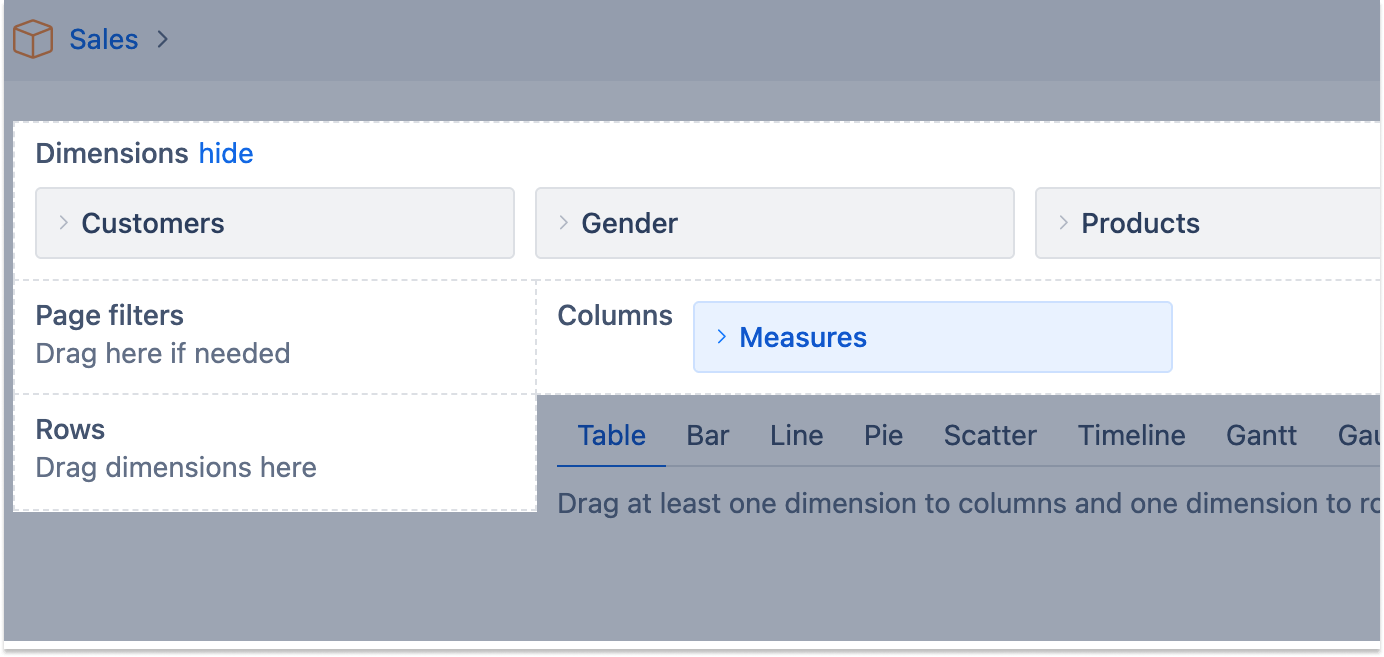1384x657 pixels.
Task: Expand the Gender dimension
Action: click(563, 223)
